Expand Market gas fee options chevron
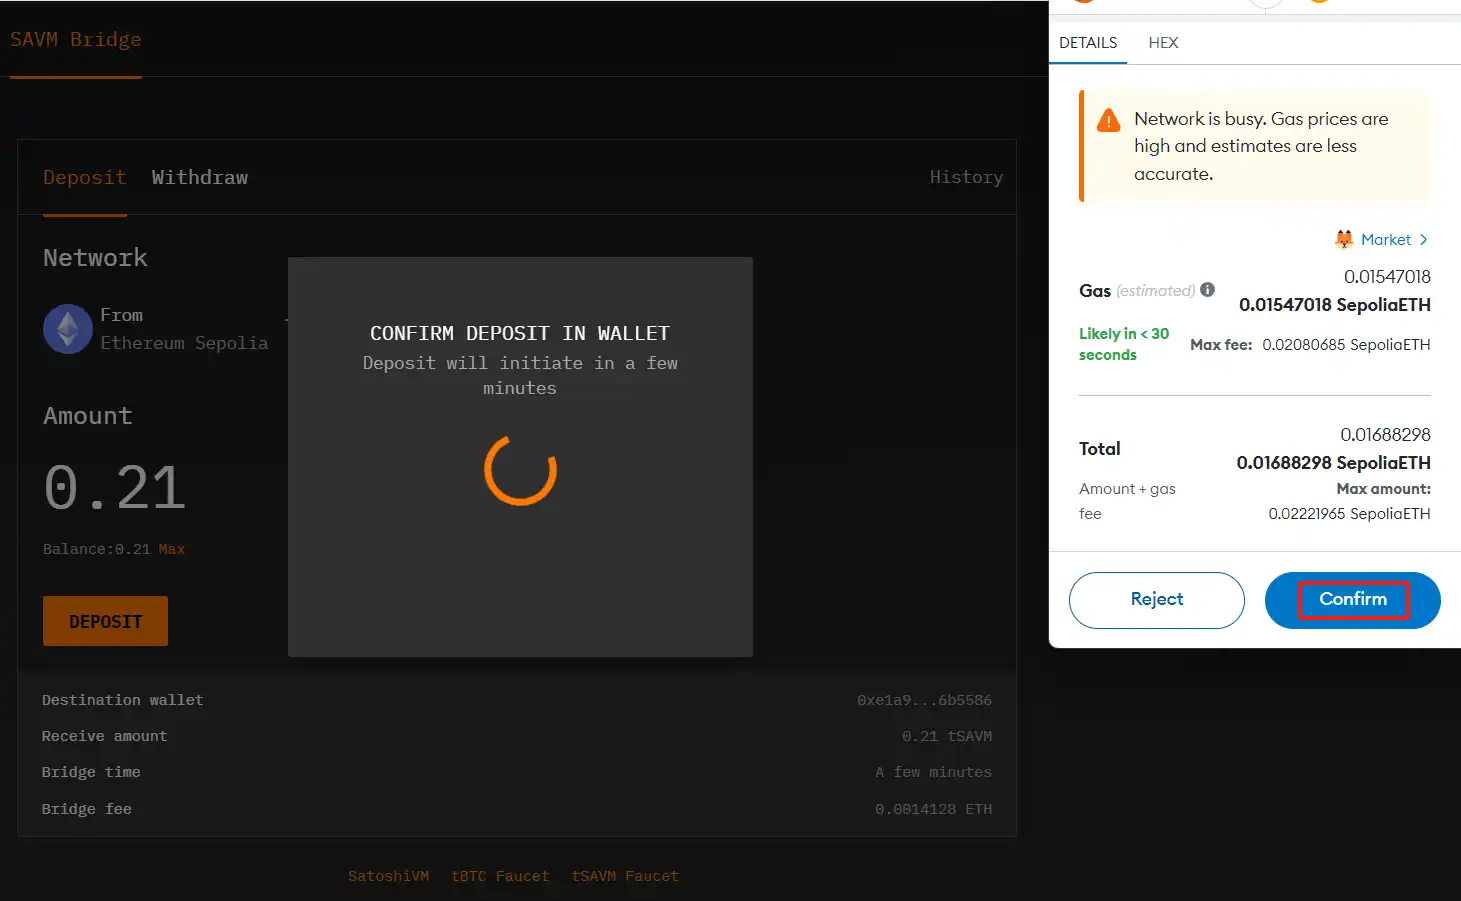This screenshot has height=901, width=1461. click(x=1423, y=240)
